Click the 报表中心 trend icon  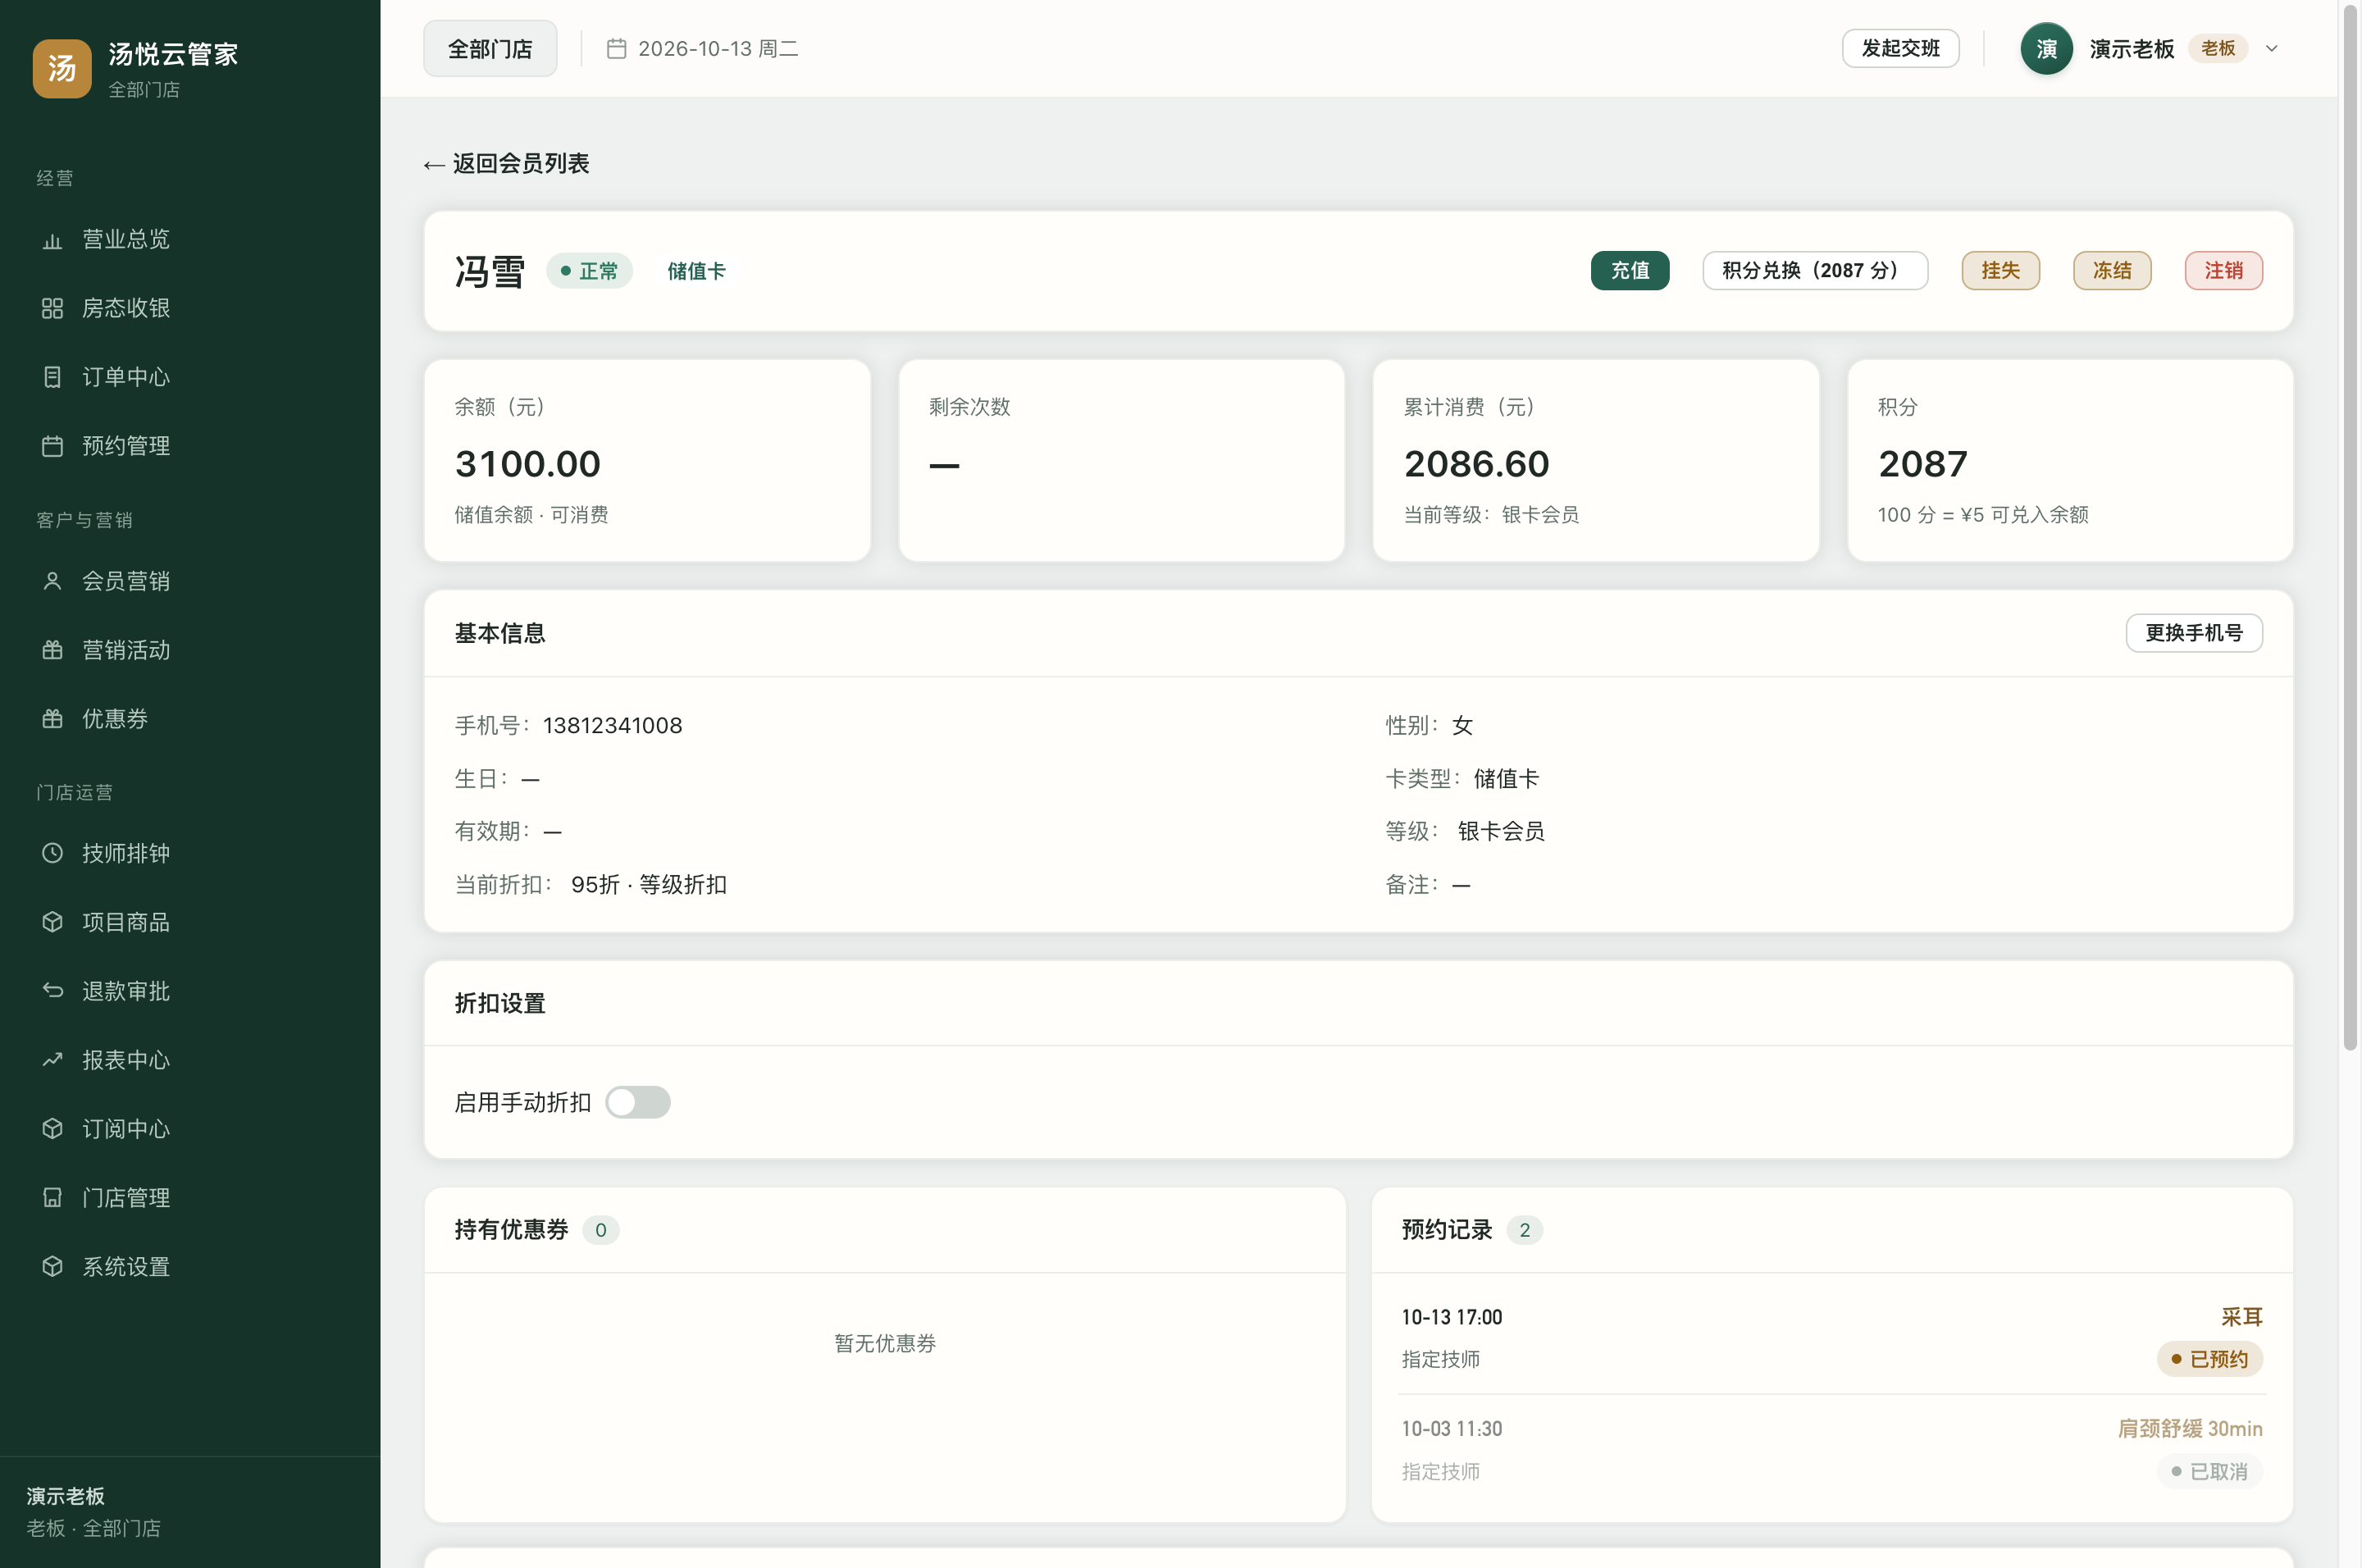pos(52,1060)
